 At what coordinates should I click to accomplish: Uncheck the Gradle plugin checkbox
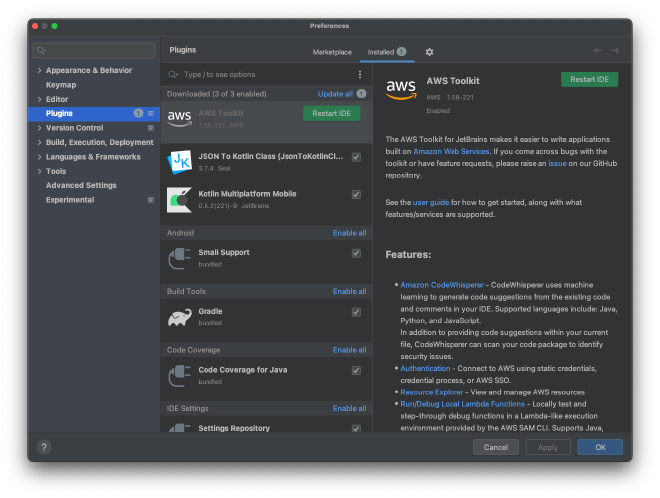pyautogui.click(x=356, y=312)
